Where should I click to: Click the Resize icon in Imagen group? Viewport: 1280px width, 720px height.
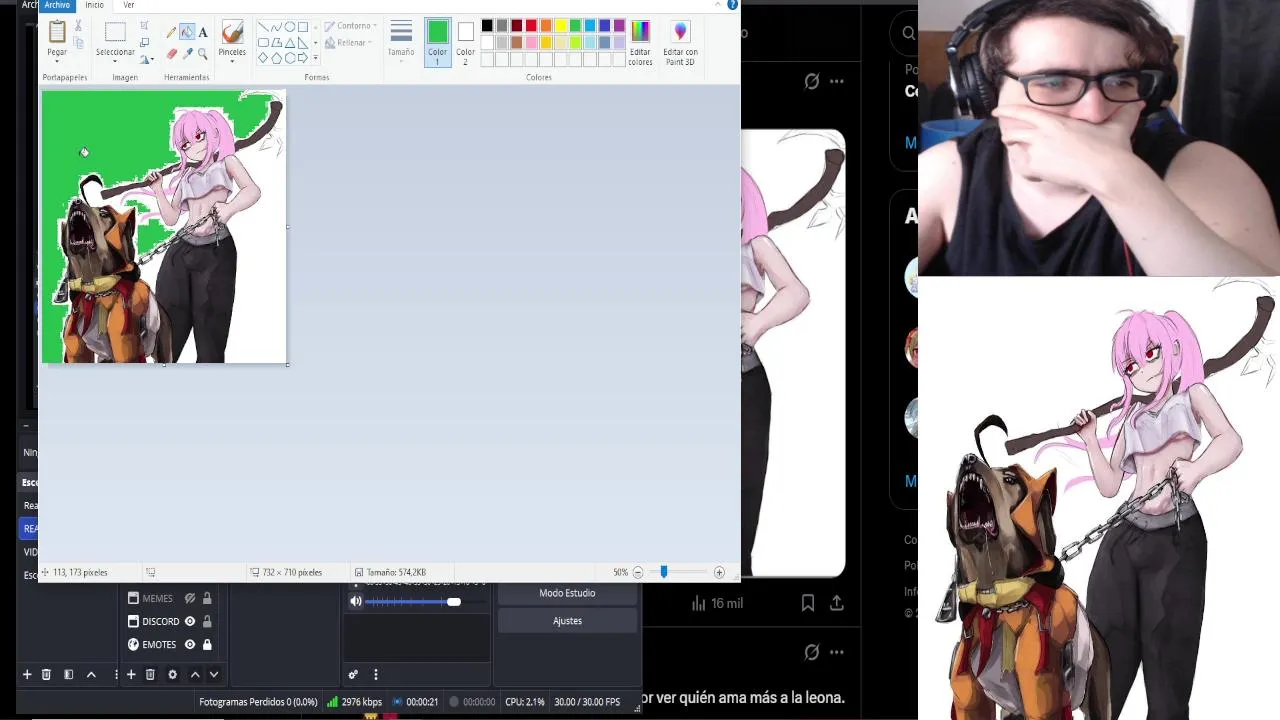click(x=145, y=42)
